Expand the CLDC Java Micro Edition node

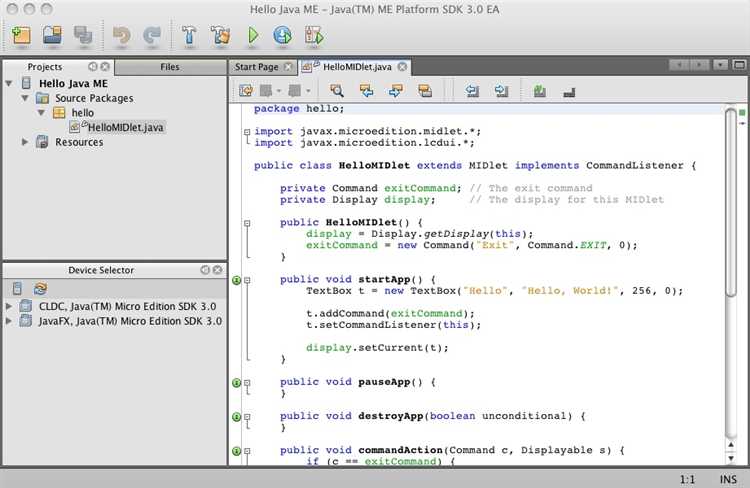(x=10, y=306)
